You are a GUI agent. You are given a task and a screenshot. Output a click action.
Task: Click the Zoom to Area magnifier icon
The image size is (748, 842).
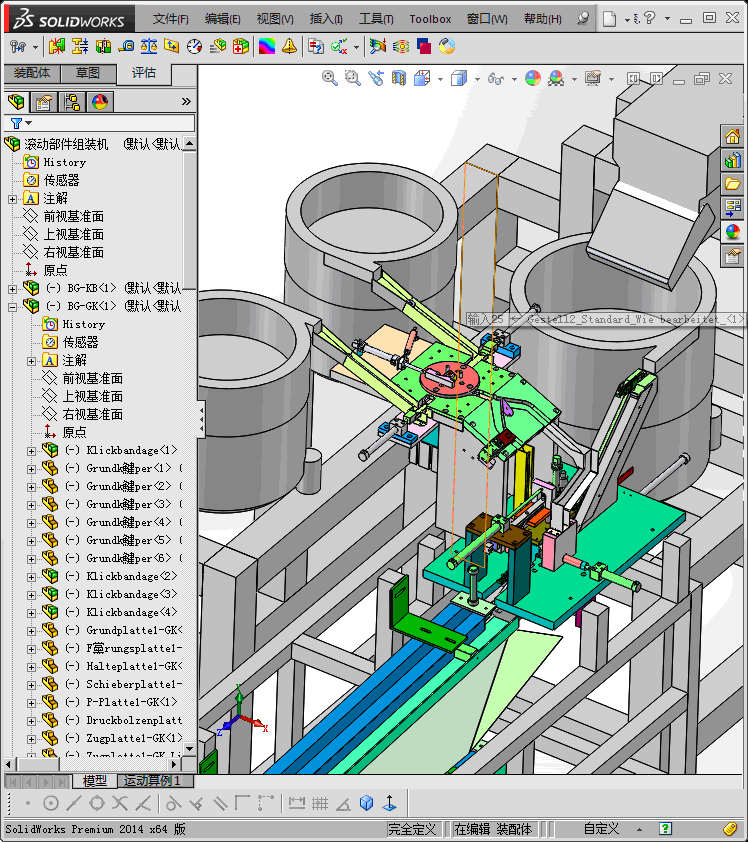[352, 78]
